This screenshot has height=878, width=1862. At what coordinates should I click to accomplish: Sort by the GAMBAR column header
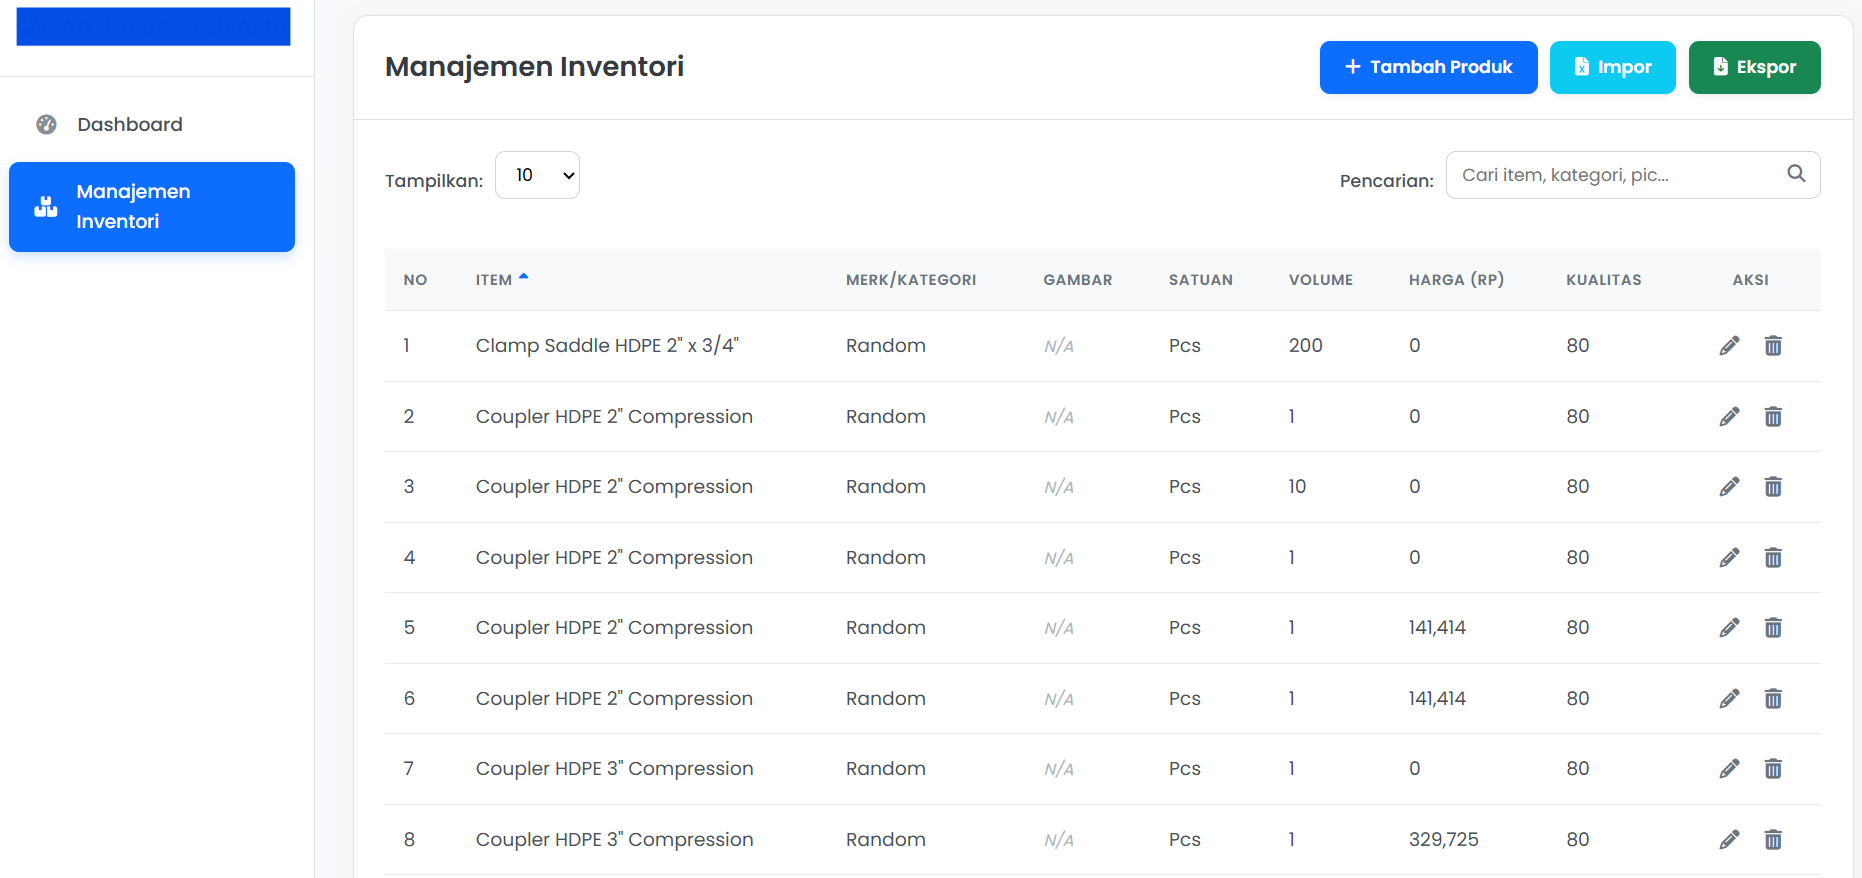click(x=1077, y=280)
